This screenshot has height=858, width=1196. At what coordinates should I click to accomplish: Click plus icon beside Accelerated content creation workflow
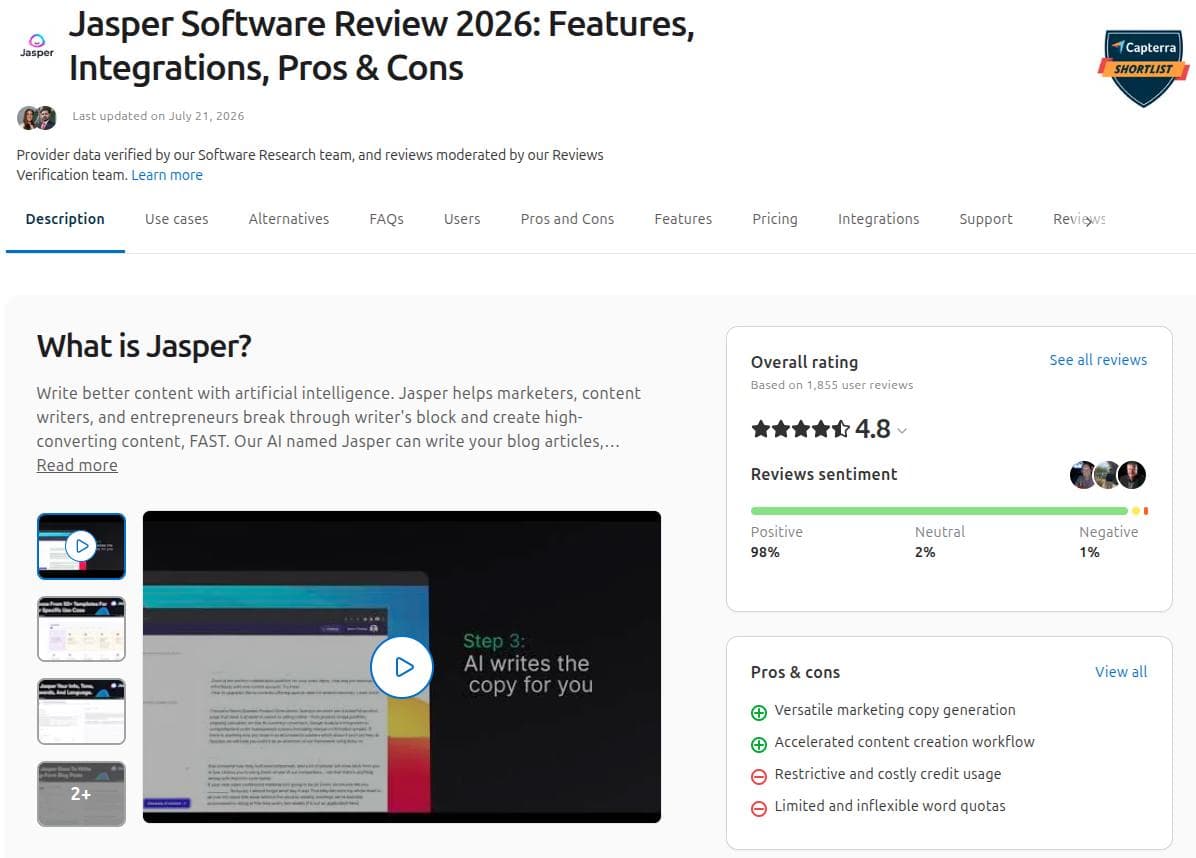[x=759, y=744]
